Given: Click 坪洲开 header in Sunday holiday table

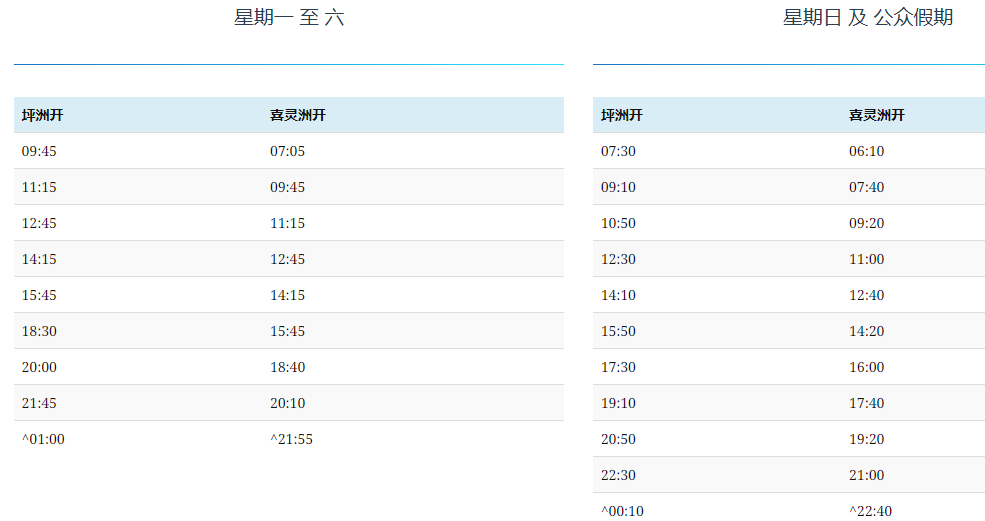Looking at the screenshot, I should coord(621,115).
